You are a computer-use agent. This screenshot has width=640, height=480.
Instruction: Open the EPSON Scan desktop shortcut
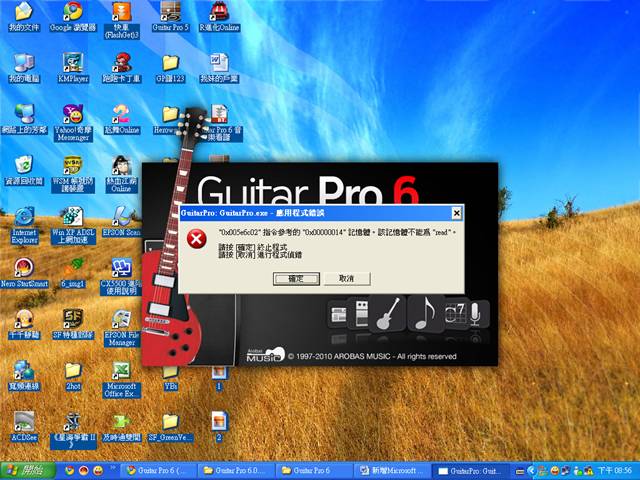tap(122, 222)
